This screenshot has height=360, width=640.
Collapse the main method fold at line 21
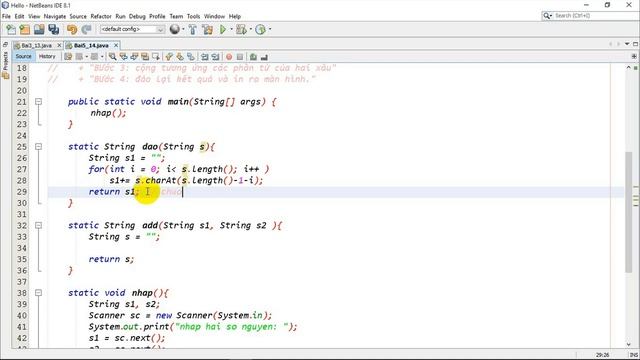(x=38, y=102)
